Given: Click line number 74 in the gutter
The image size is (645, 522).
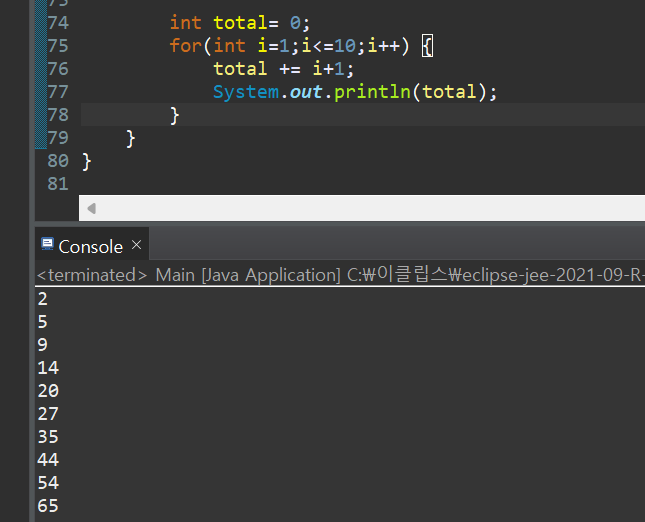Looking at the screenshot, I should click(58, 22).
